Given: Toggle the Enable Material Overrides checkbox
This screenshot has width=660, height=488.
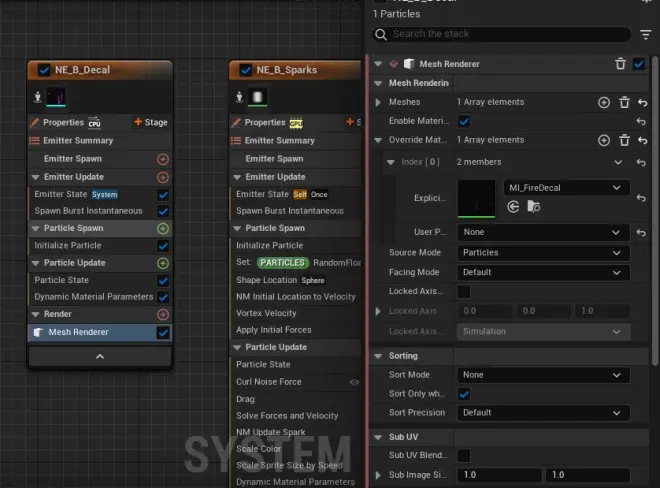Looking at the screenshot, I should [x=464, y=121].
